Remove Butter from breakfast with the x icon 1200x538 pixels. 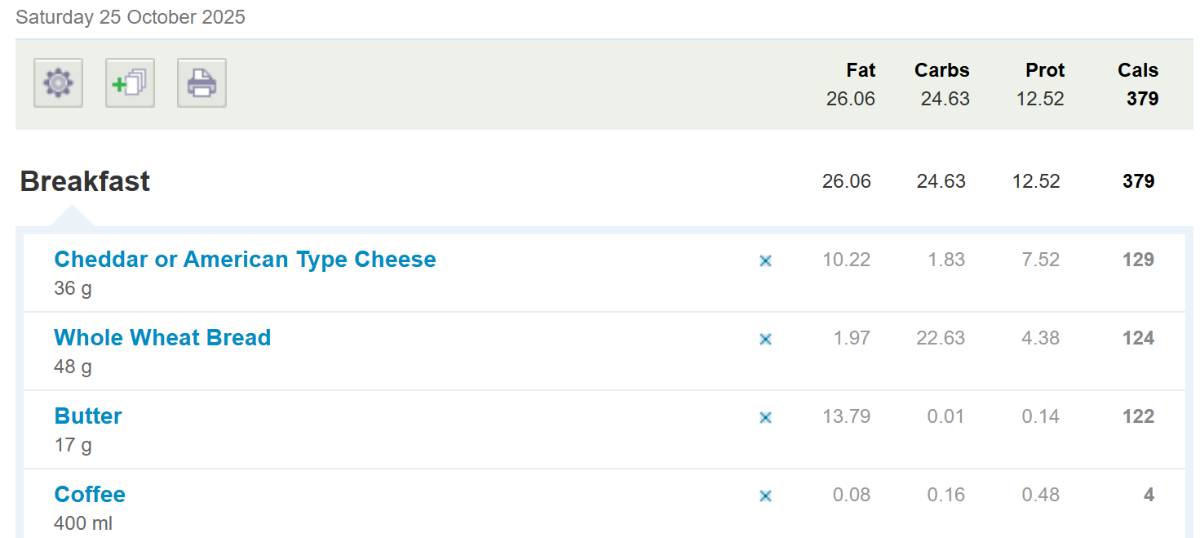[765, 417]
